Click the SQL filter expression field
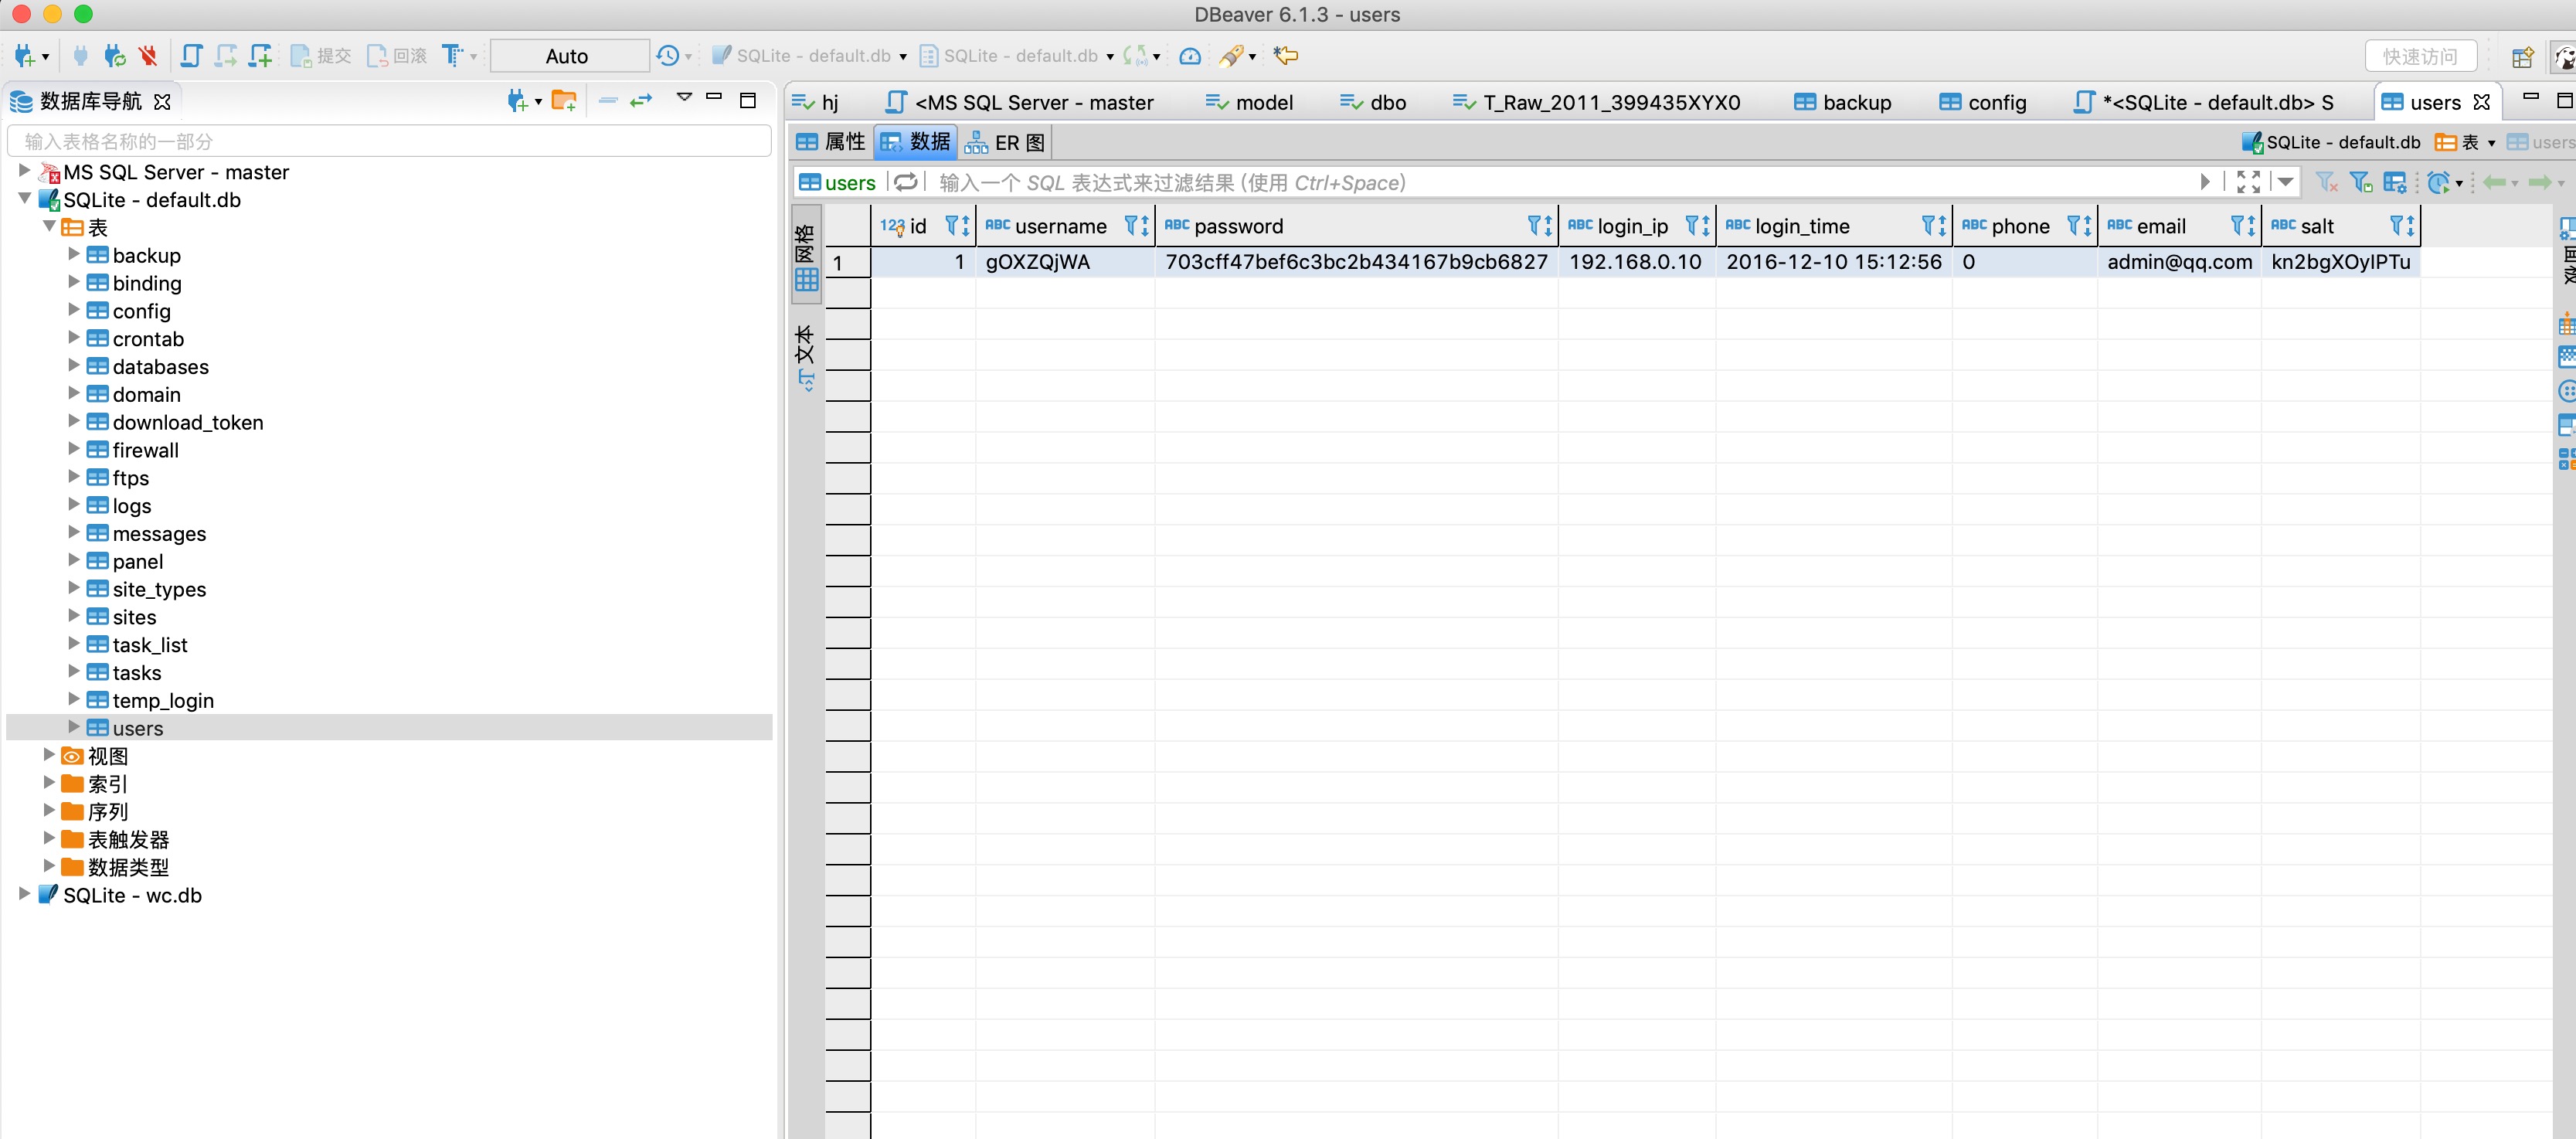This screenshot has width=2576, height=1139. tap(1565, 182)
